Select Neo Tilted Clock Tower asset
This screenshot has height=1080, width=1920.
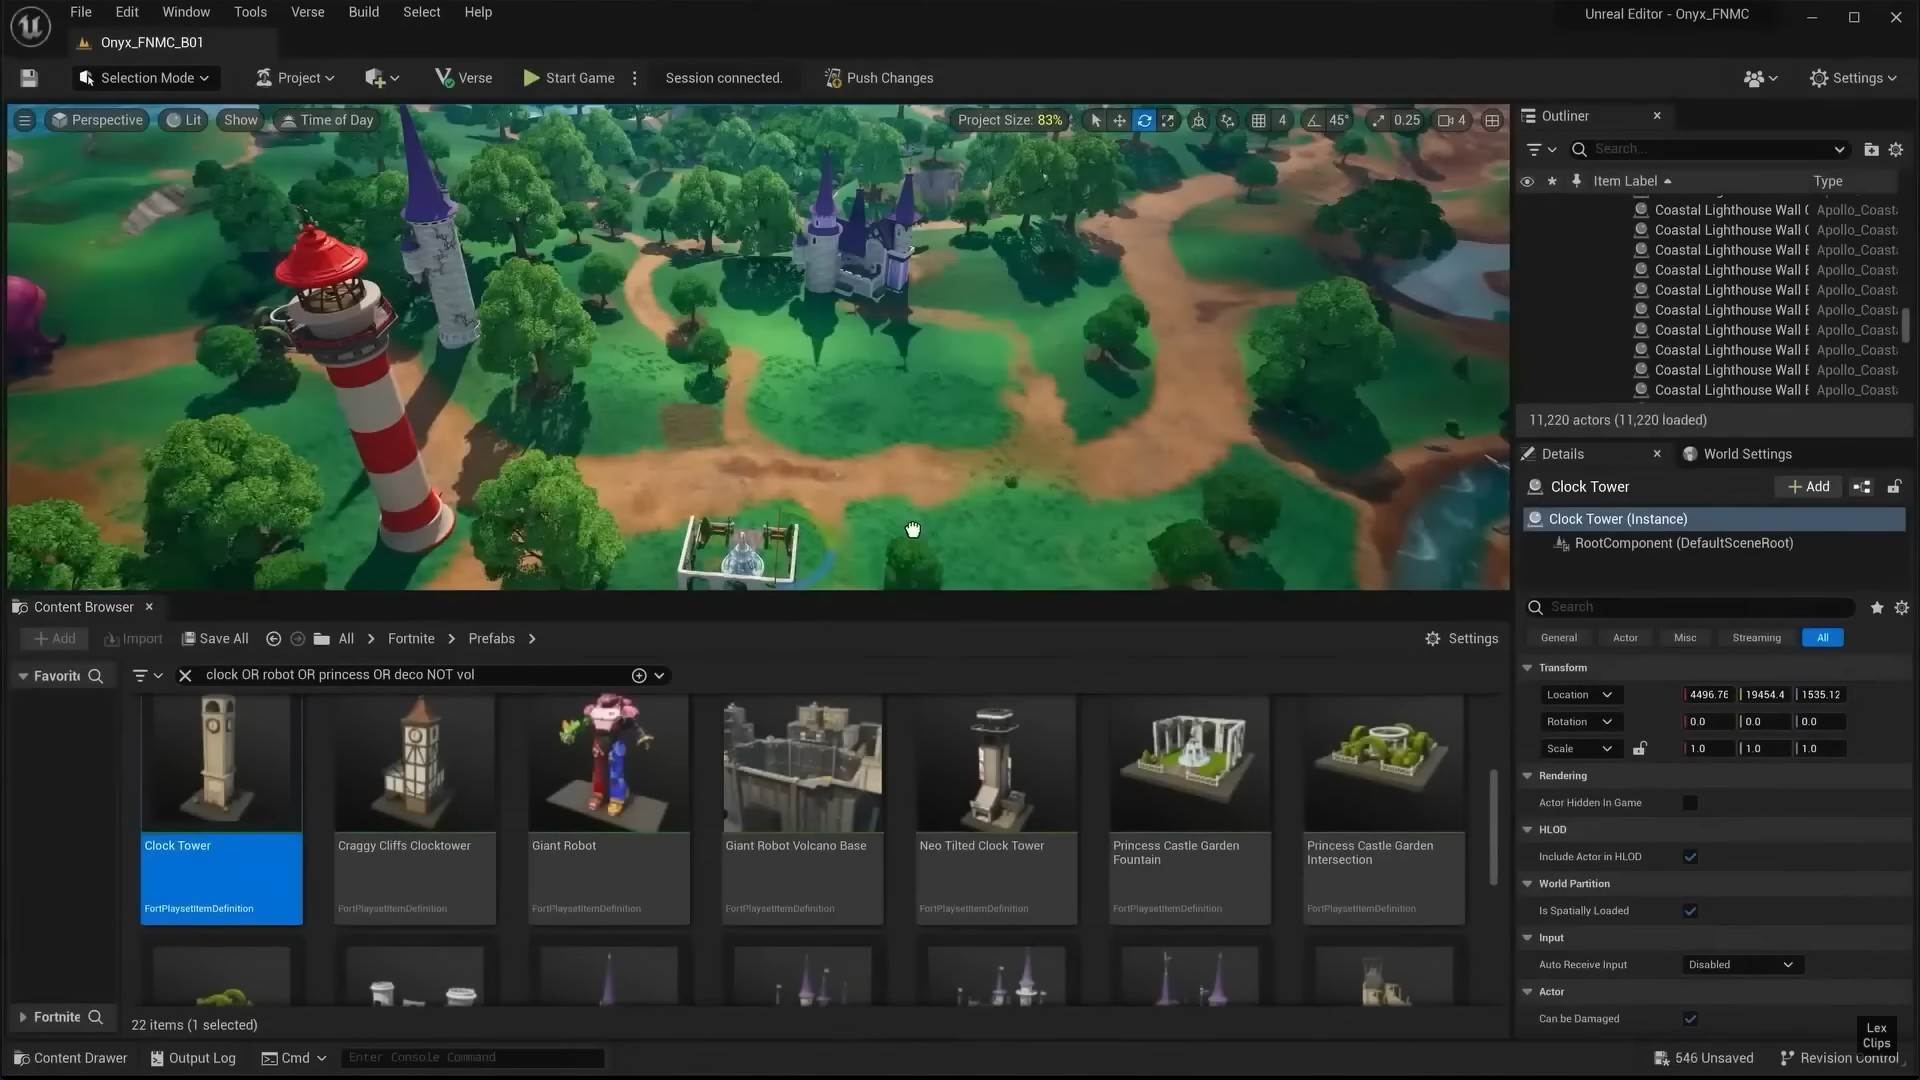point(996,810)
